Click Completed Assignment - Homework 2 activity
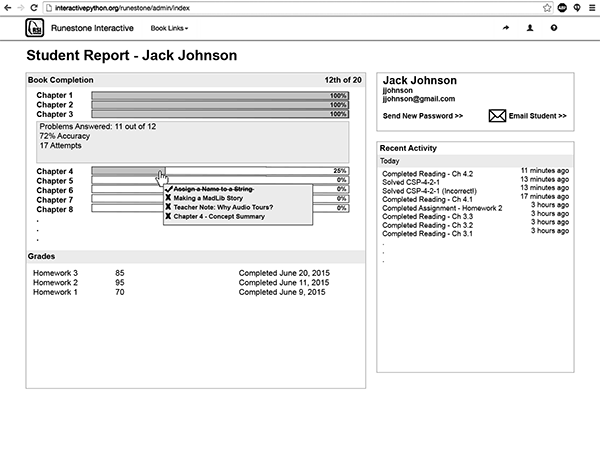This screenshot has width=600, height=457. coord(442,208)
